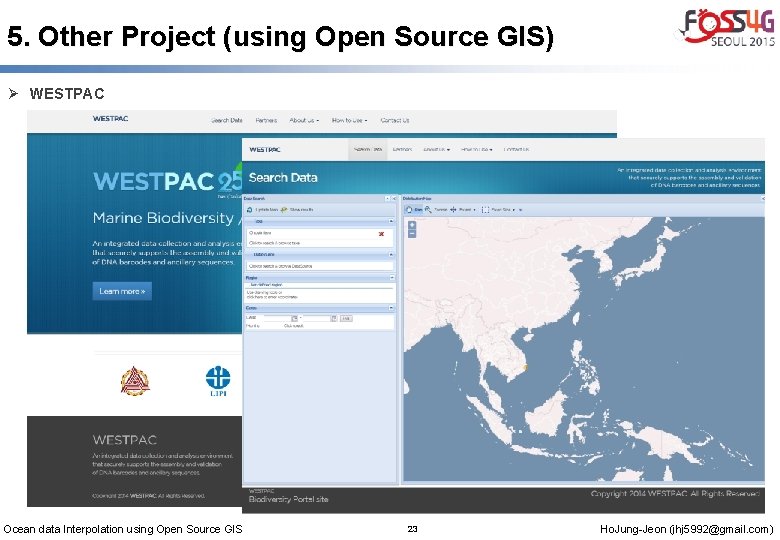Image resolution: width=780 pixels, height=540 pixels.
Task: Open the second date calendar picker icon
Action: 334,318
